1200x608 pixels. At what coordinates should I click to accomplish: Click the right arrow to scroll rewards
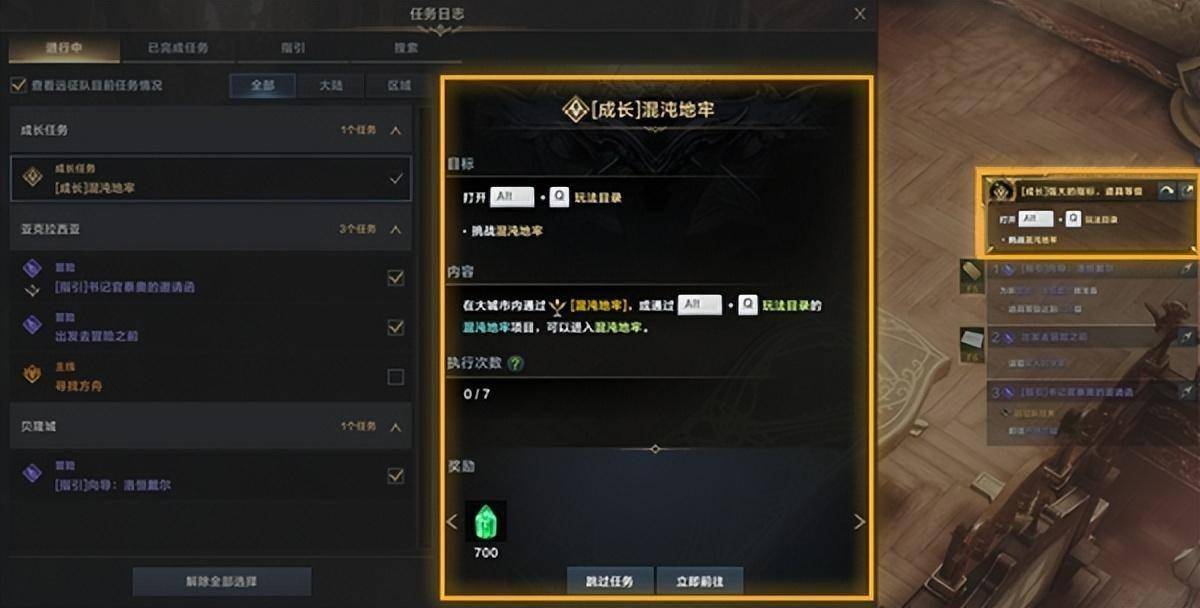(x=859, y=522)
